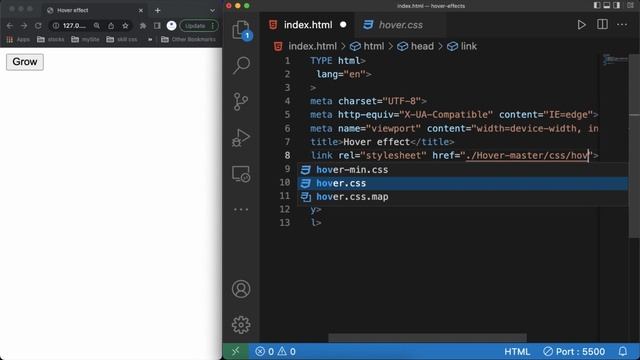The height and width of the screenshot is (360, 640).
Task: Click the Grow button in the browser page
Action: tap(24, 62)
